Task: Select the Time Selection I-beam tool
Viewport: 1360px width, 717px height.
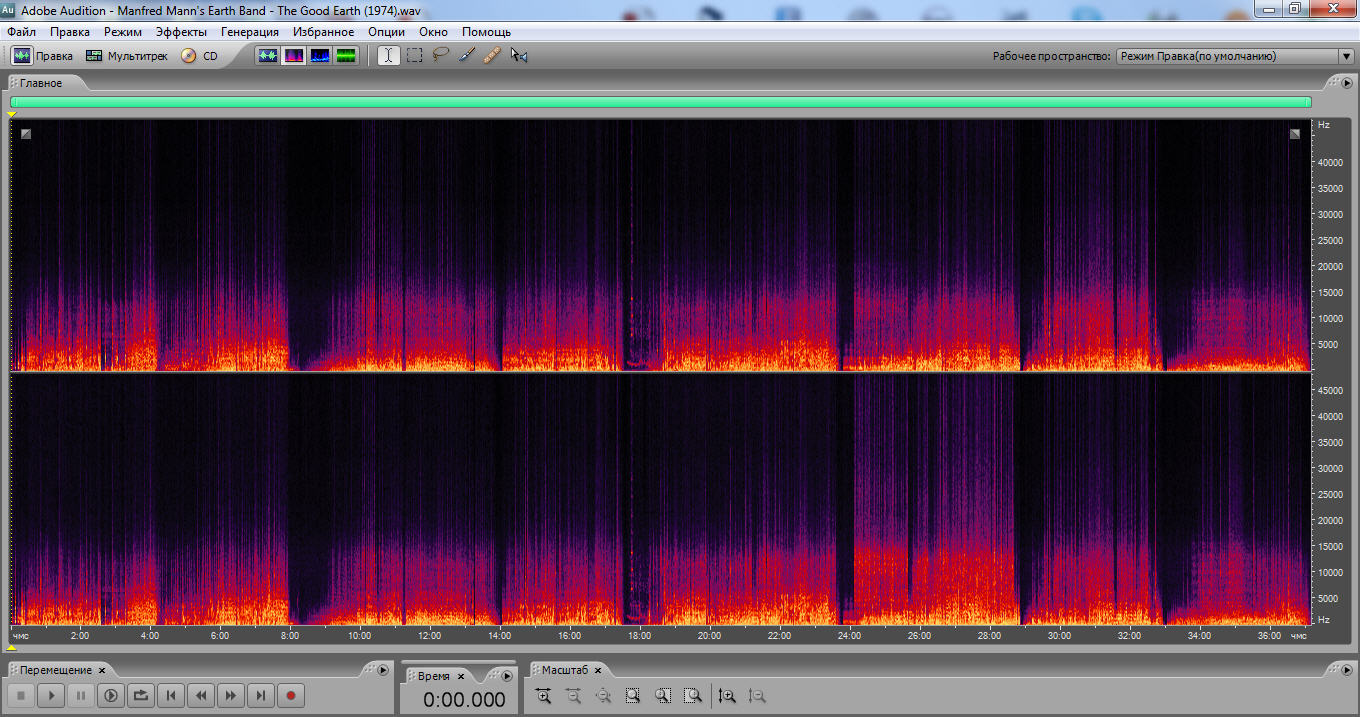Action: pos(388,56)
